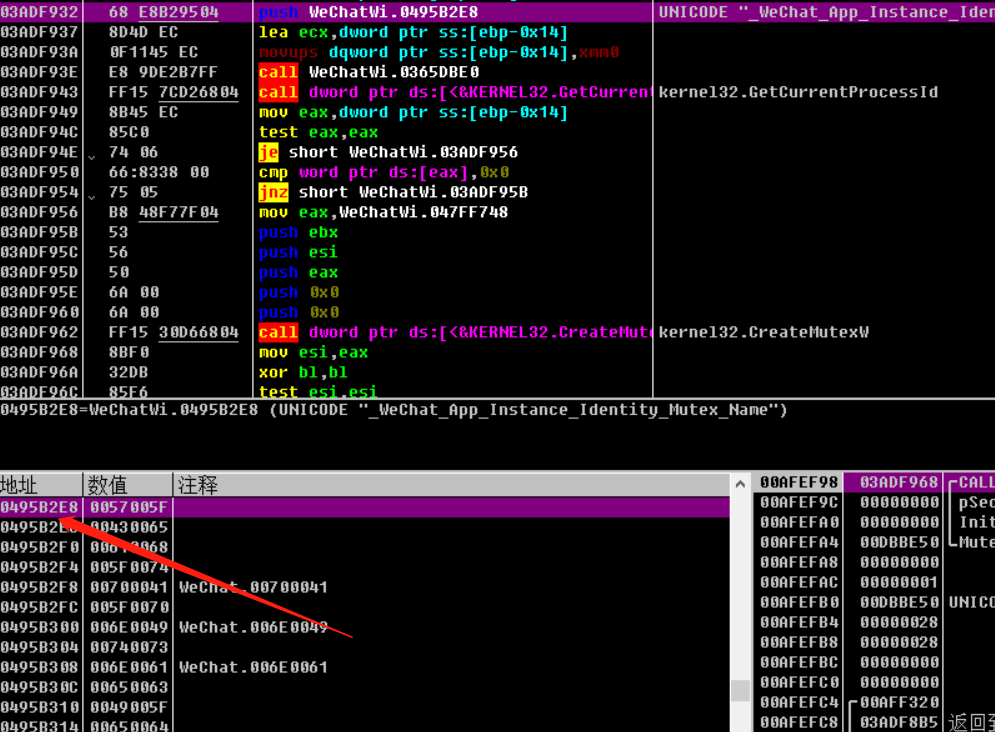Click dump address 0495B2F8
This screenshot has height=732, width=995.
[x=39, y=587]
